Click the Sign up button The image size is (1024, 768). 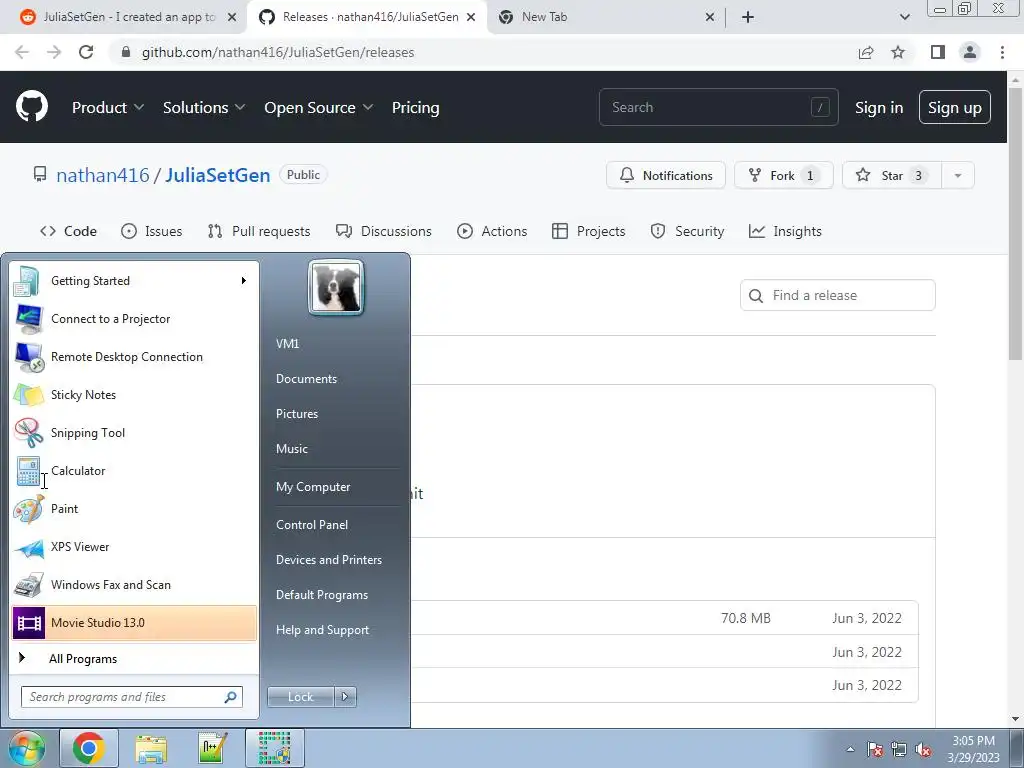click(x=955, y=108)
